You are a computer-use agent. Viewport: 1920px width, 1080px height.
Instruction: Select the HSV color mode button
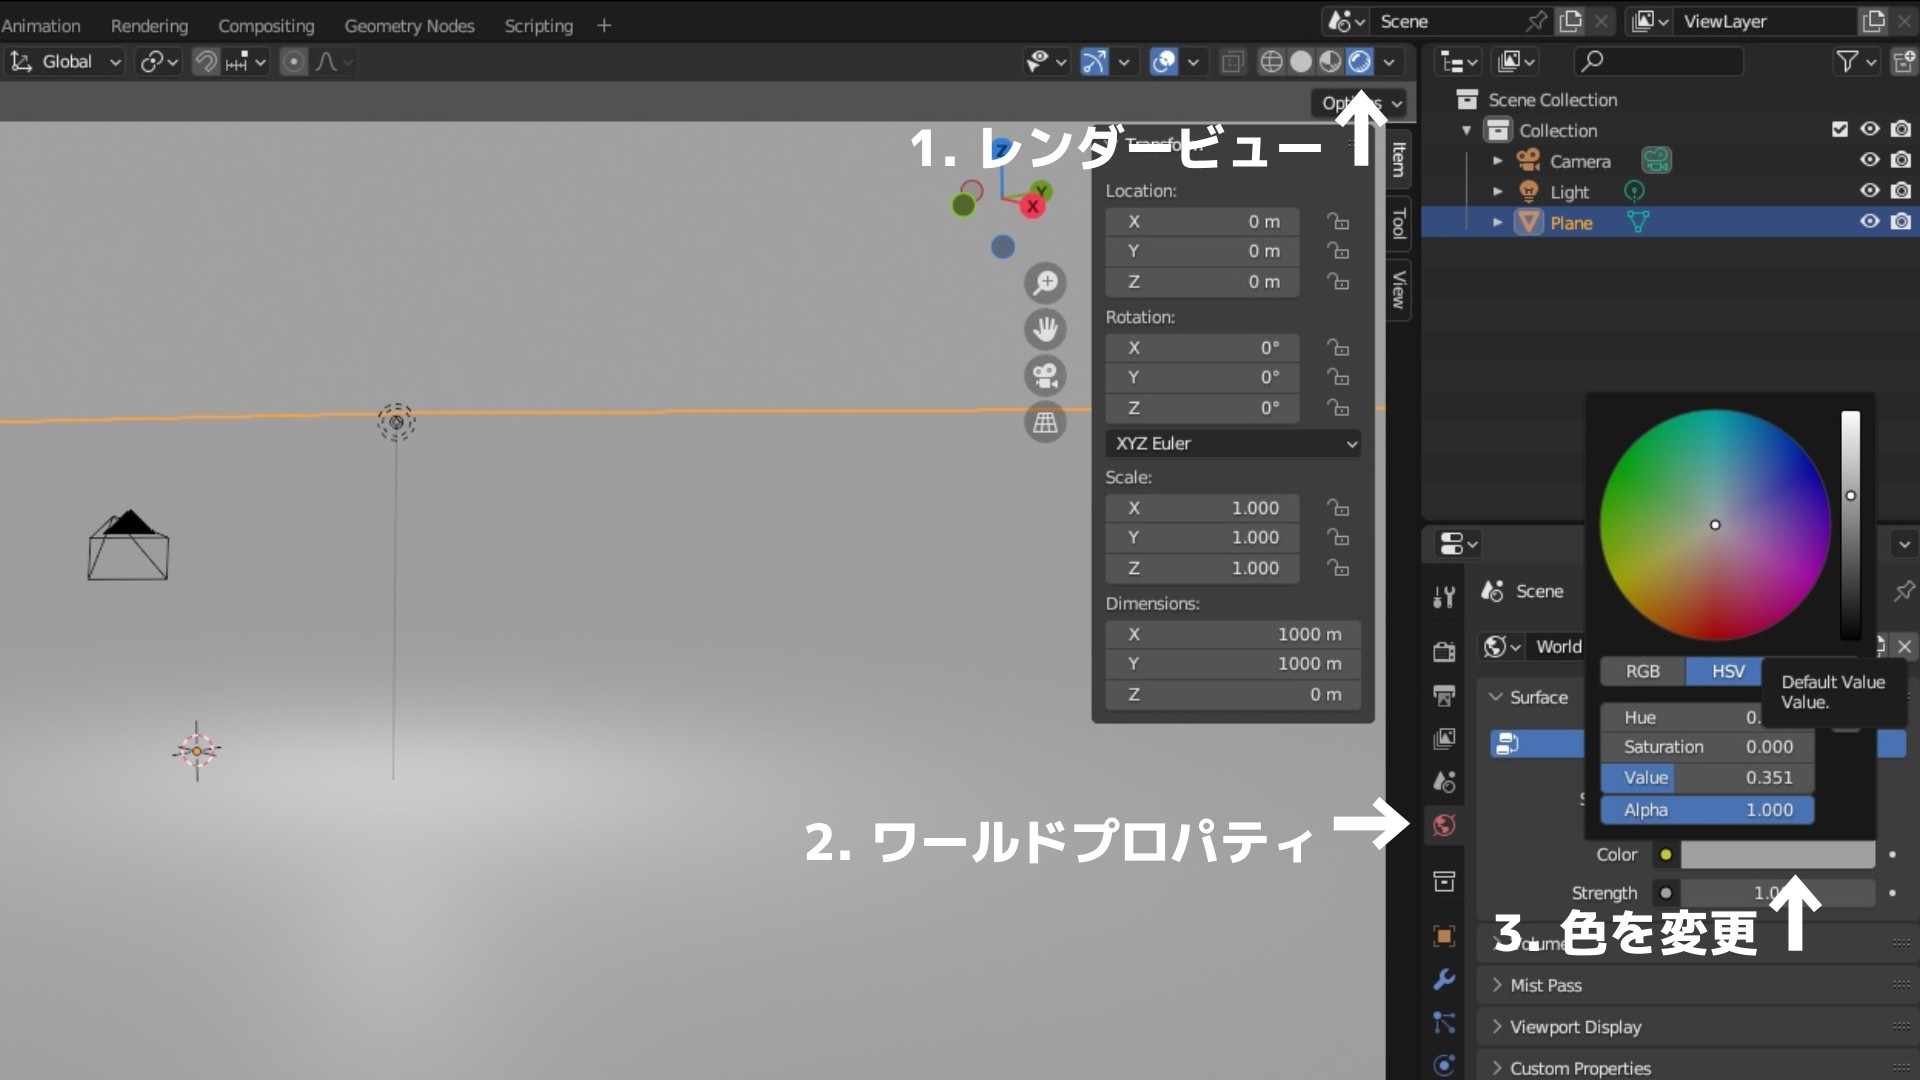pyautogui.click(x=1727, y=671)
